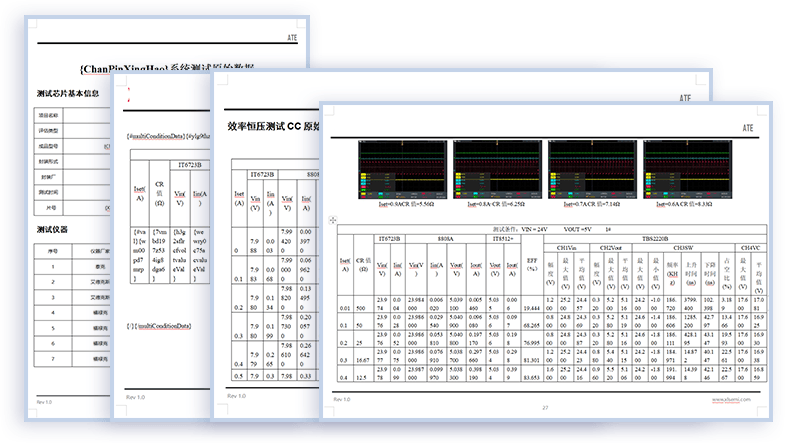The image size is (785, 443).
Task: Select caption text 'CR 值=5.56Ω'
Action: pyautogui.click(x=418, y=204)
